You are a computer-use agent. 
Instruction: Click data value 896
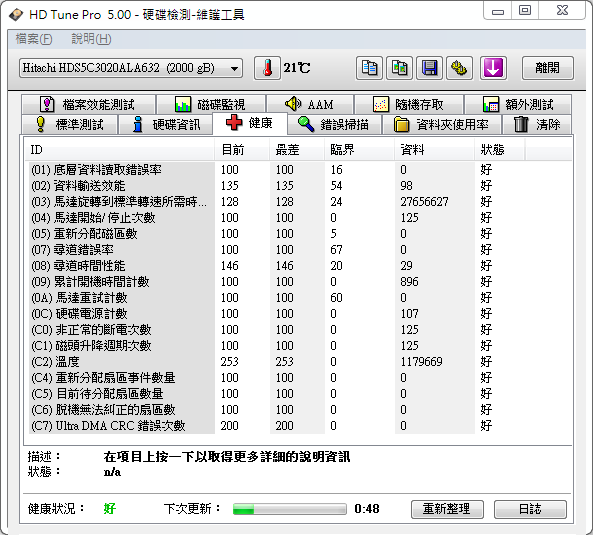coord(410,282)
